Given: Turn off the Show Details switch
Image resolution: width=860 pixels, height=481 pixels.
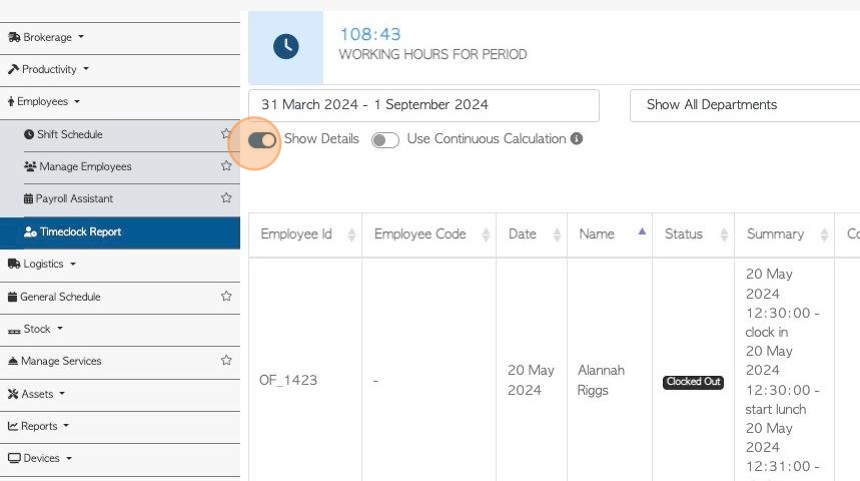Looking at the screenshot, I should (262, 140).
